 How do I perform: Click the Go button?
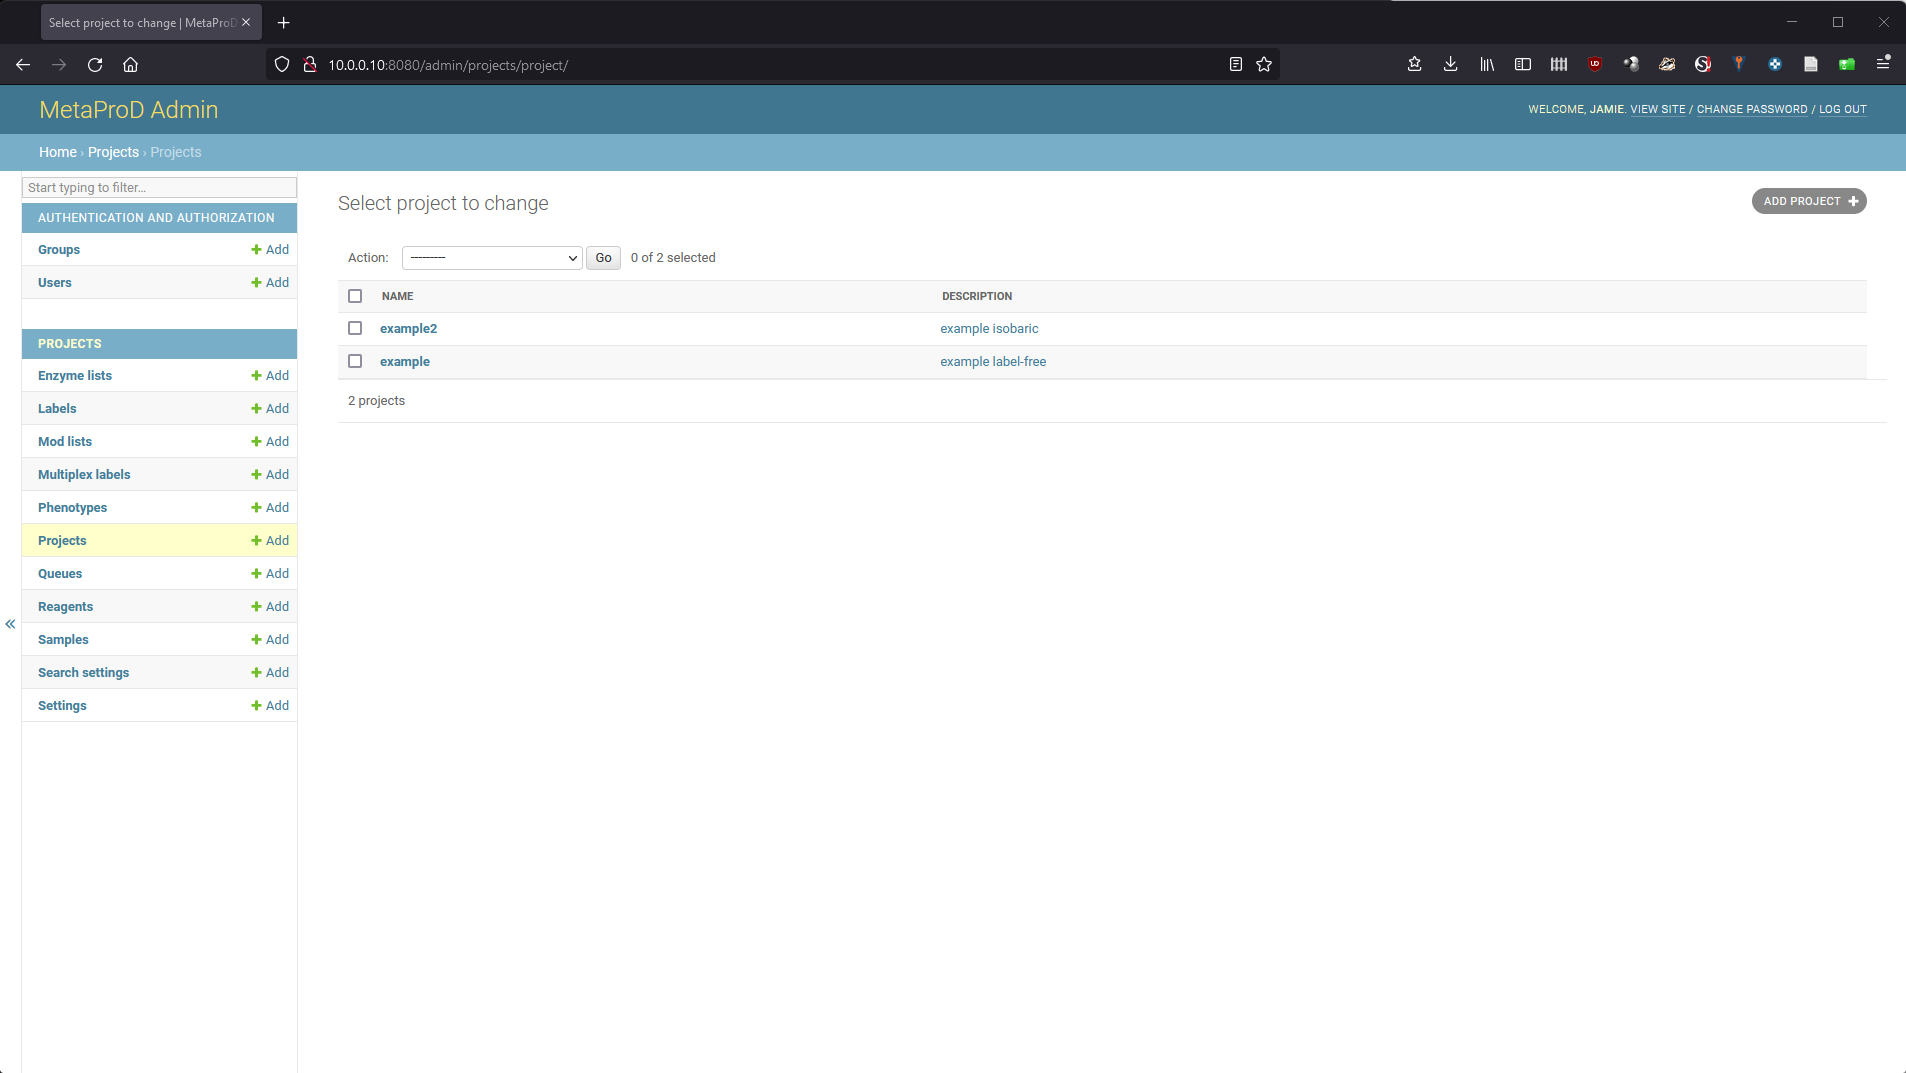point(603,258)
